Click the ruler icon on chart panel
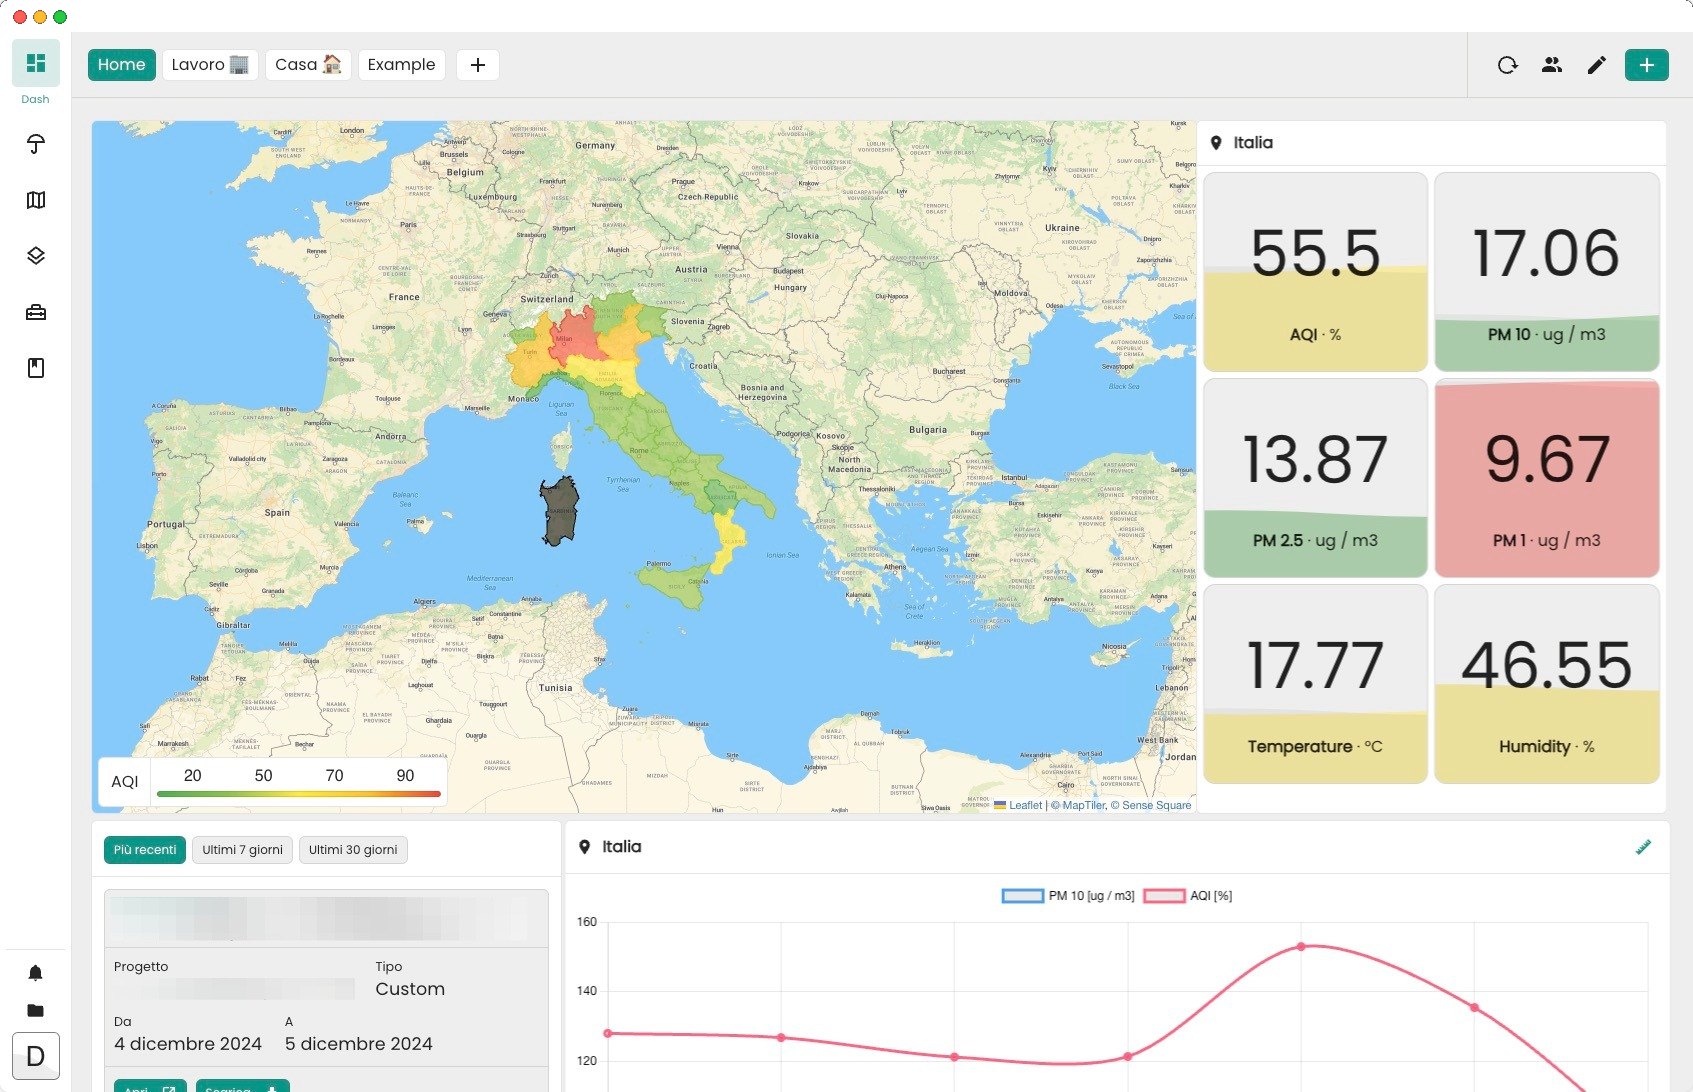The width and height of the screenshot is (1693, 1092). pos(1643,847)
